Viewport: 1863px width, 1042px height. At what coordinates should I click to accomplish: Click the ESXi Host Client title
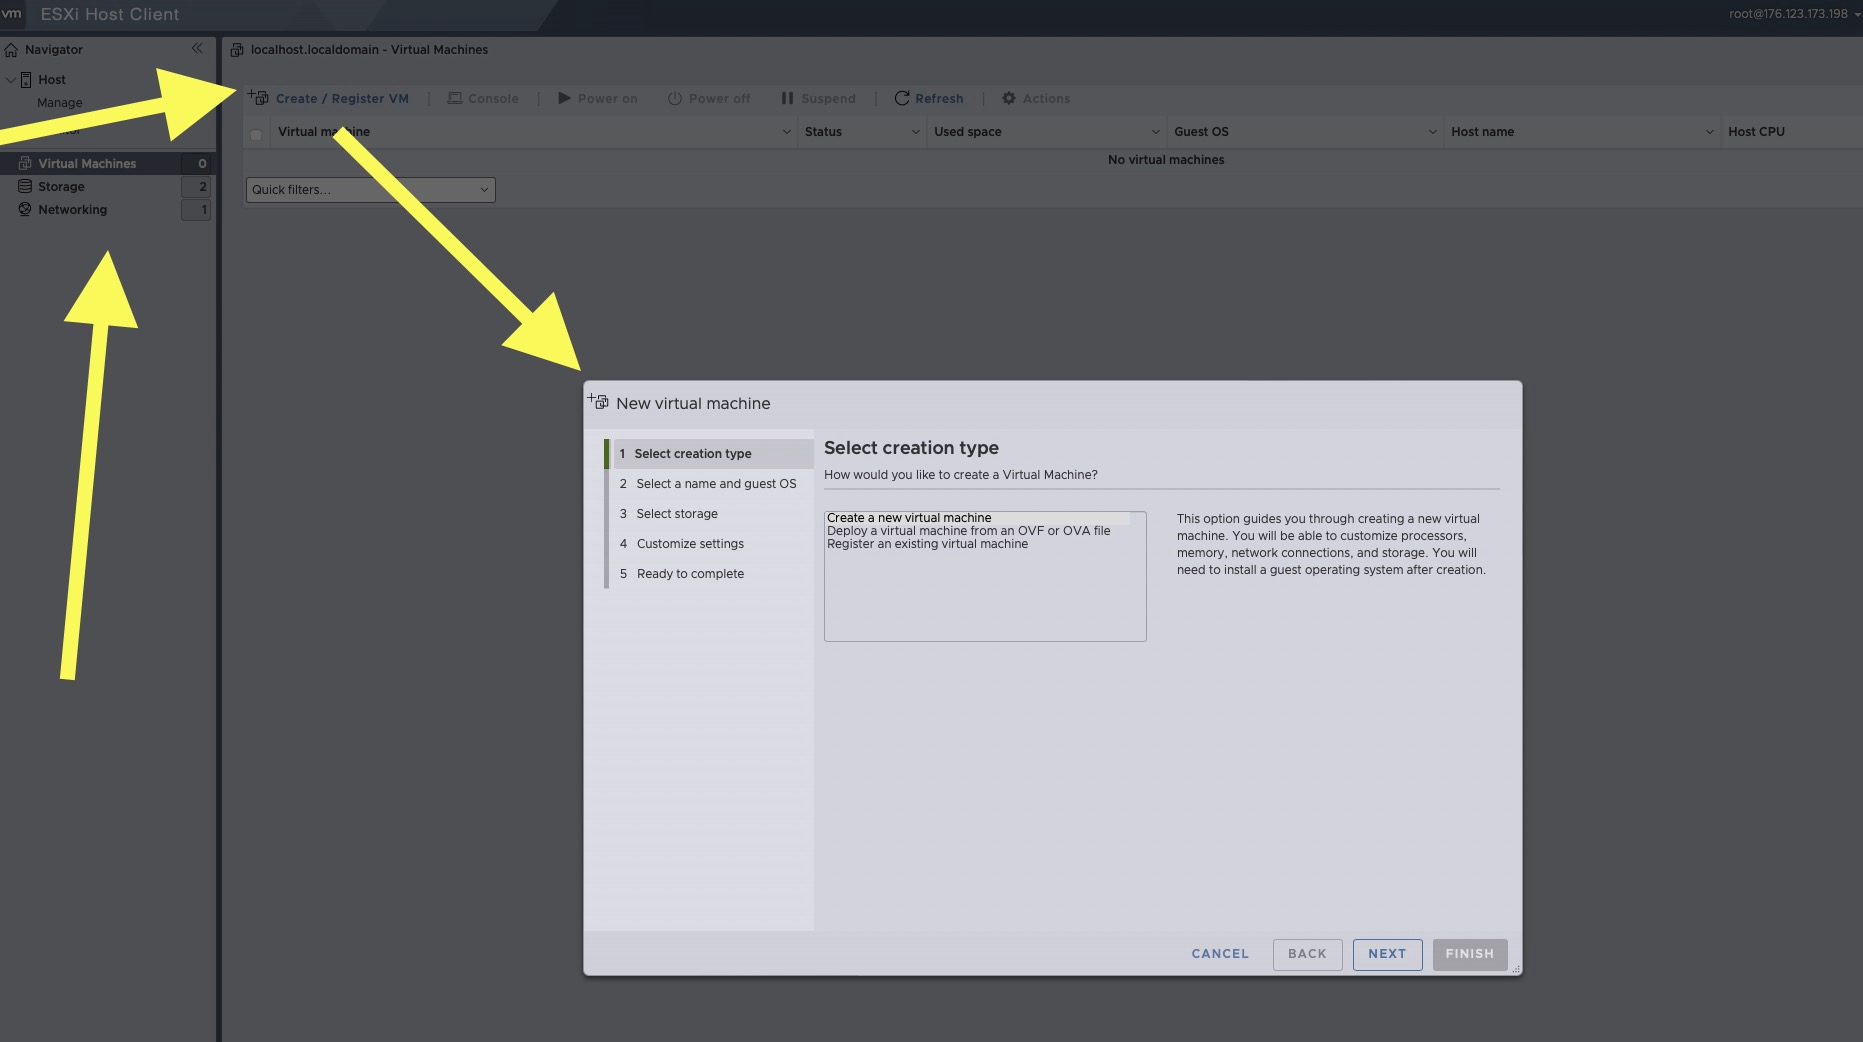[110, 14]
